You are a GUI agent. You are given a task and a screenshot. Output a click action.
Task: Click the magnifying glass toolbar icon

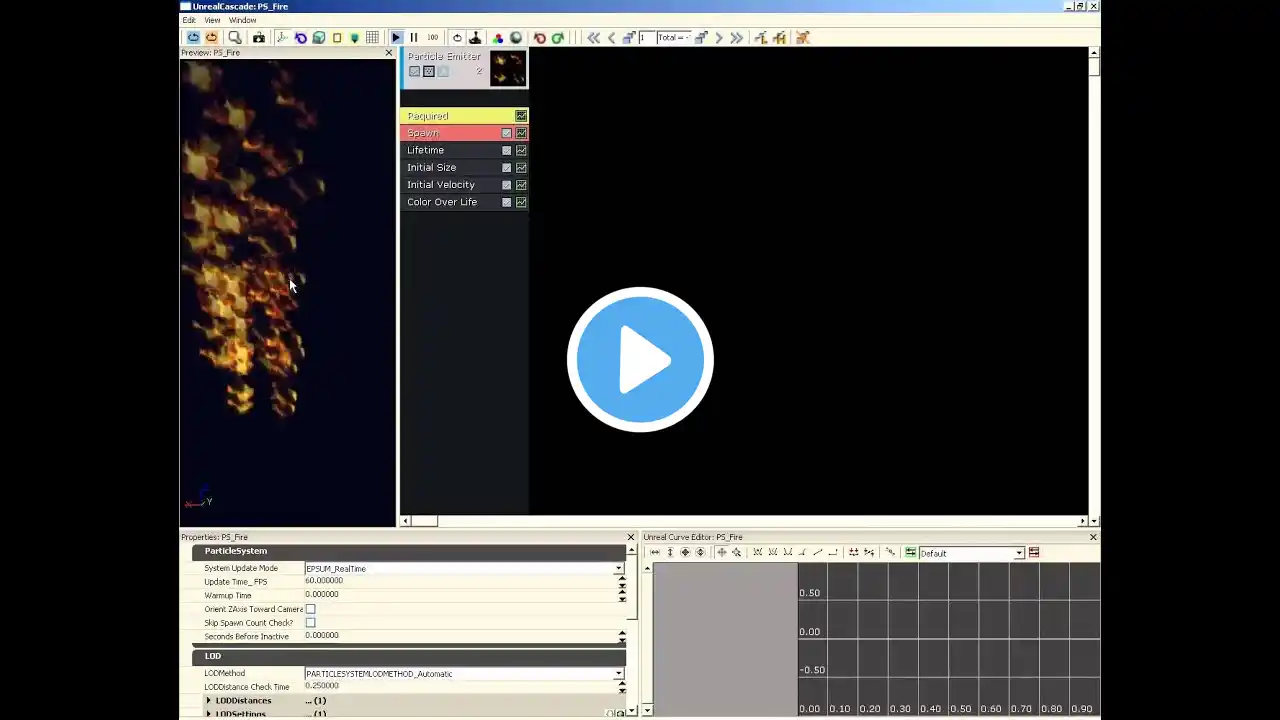click(235, 38)
